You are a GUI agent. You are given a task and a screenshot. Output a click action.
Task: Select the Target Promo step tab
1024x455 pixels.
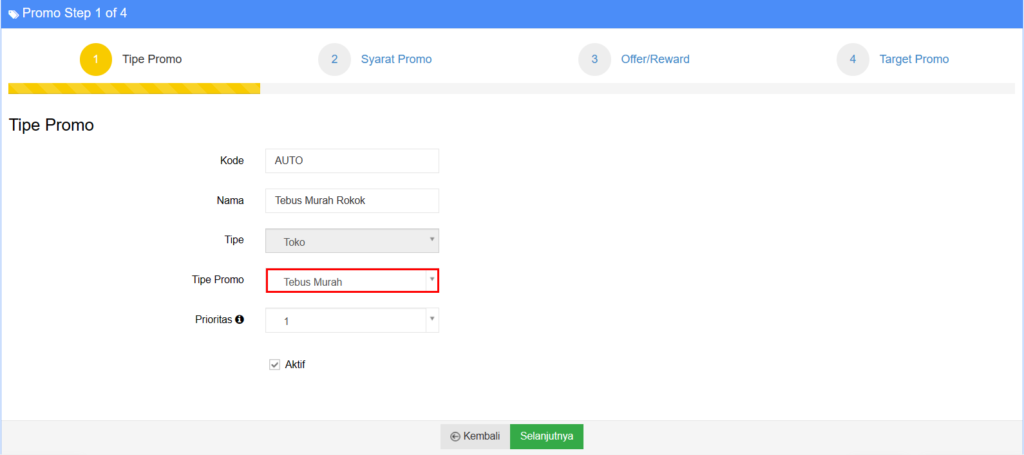[914, 59]
